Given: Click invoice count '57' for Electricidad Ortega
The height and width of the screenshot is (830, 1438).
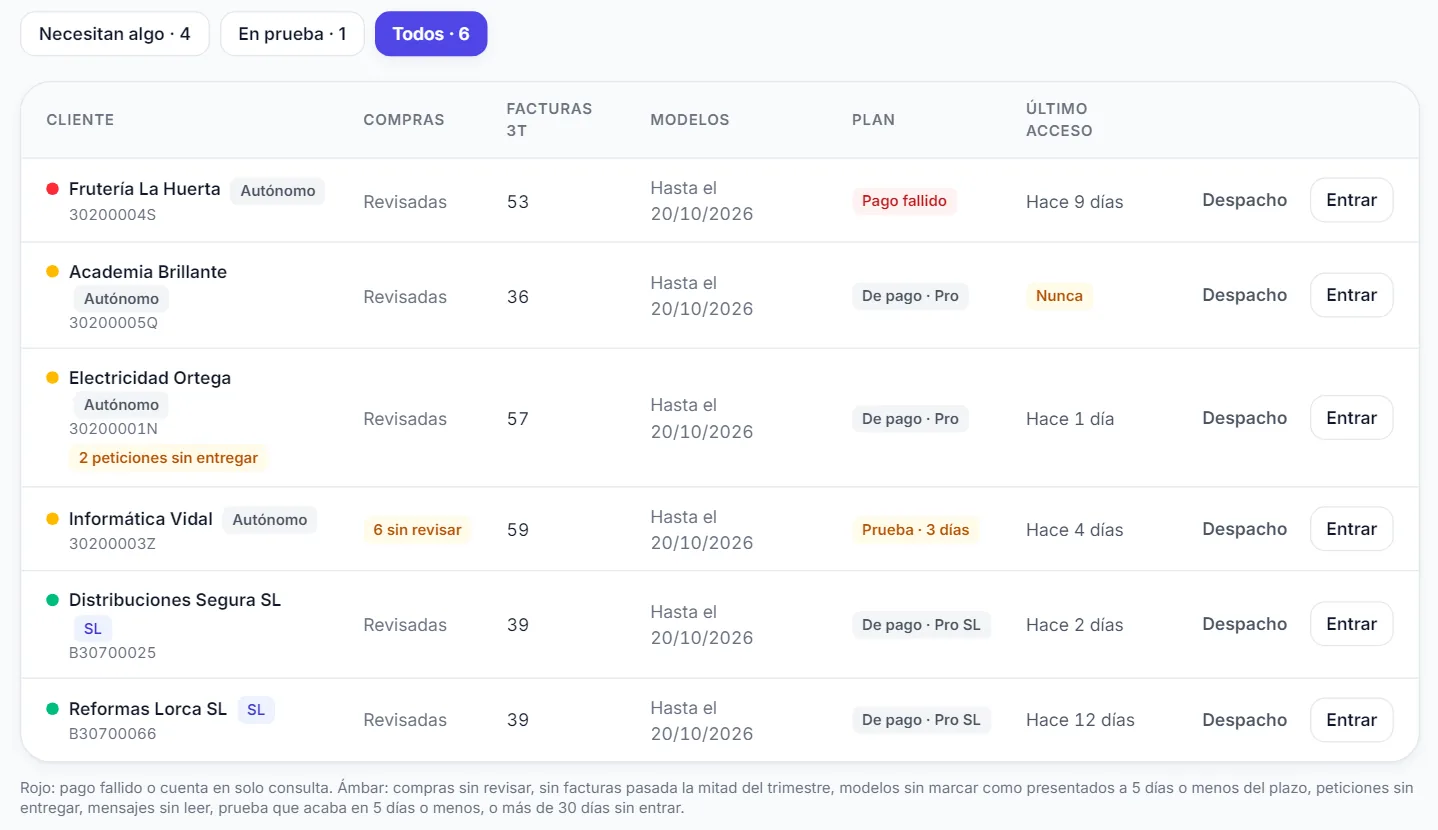Looking at the screenshot, I should [x=517, y=419].
